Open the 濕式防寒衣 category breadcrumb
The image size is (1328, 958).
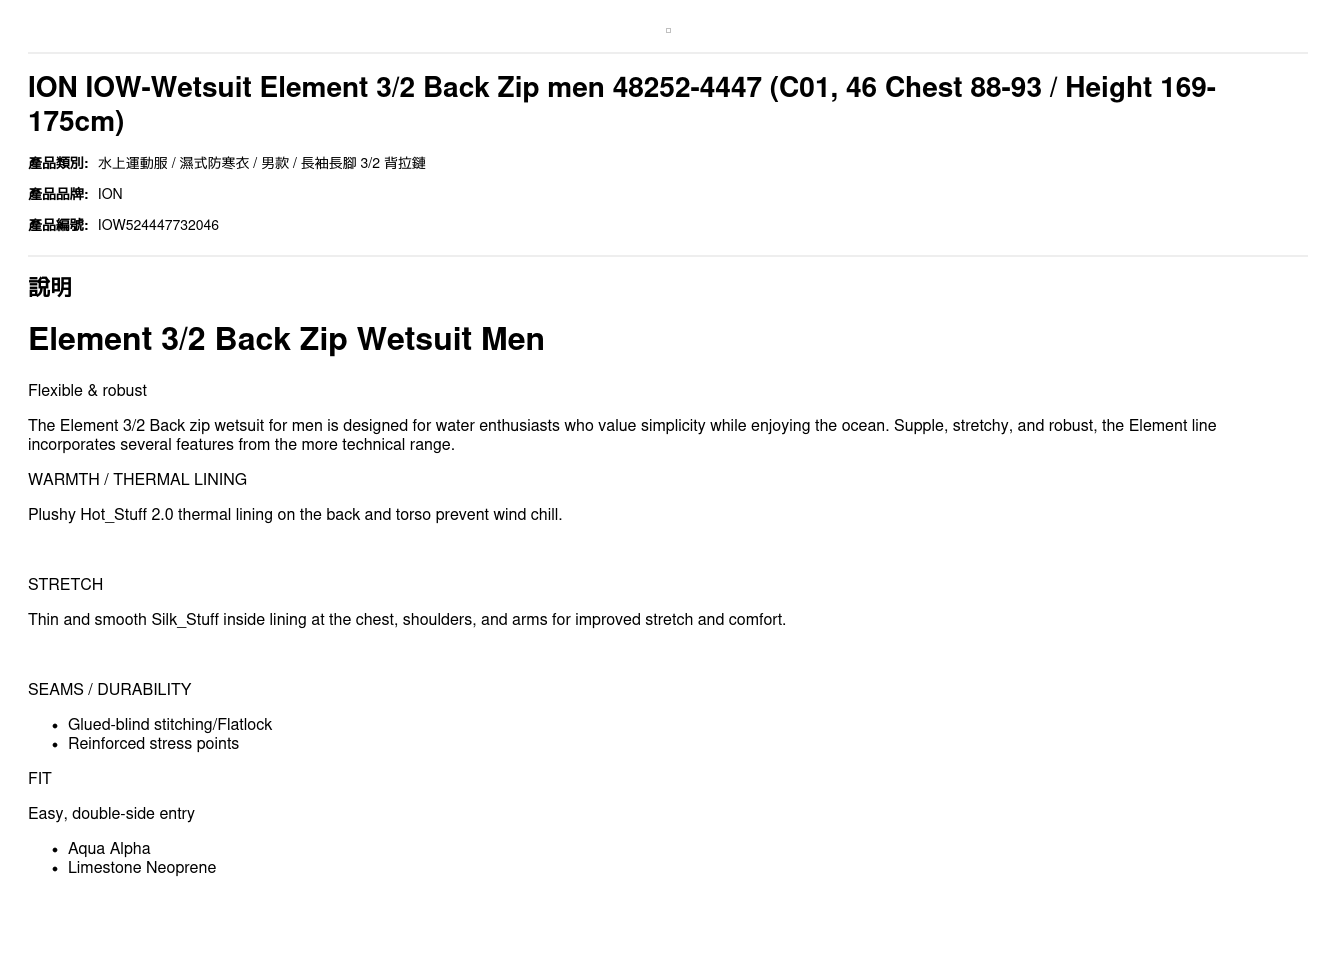214,163
